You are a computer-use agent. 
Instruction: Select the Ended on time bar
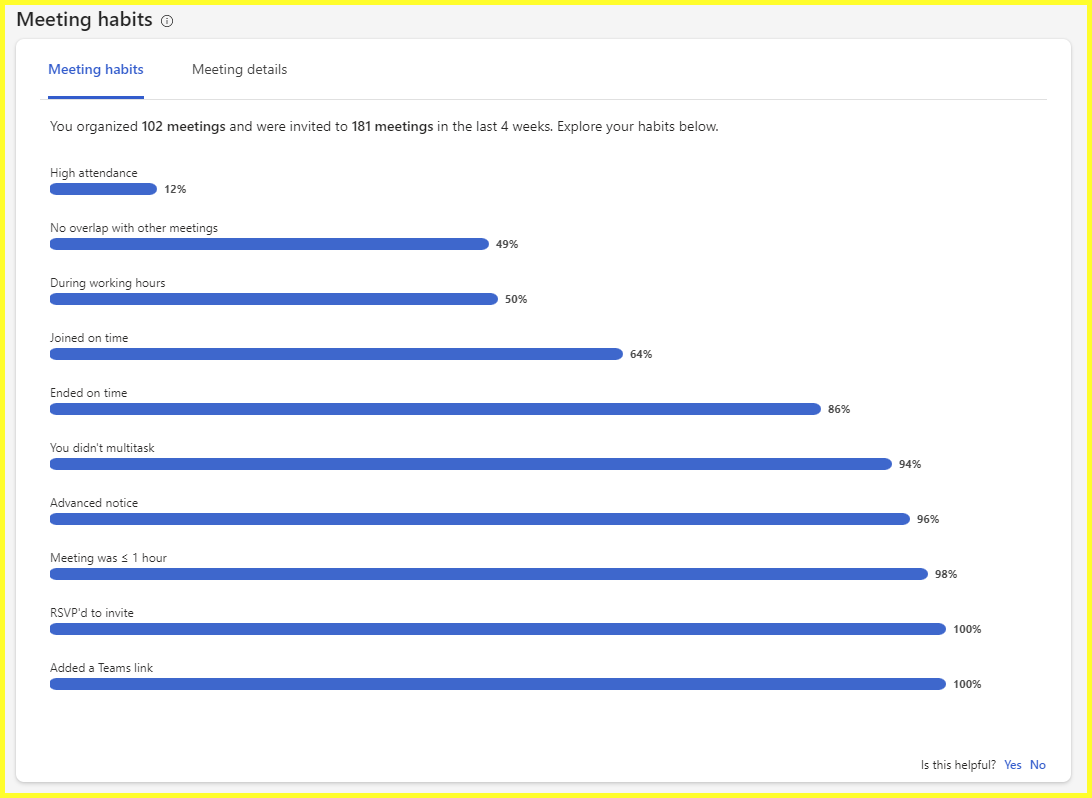(435, 409)
